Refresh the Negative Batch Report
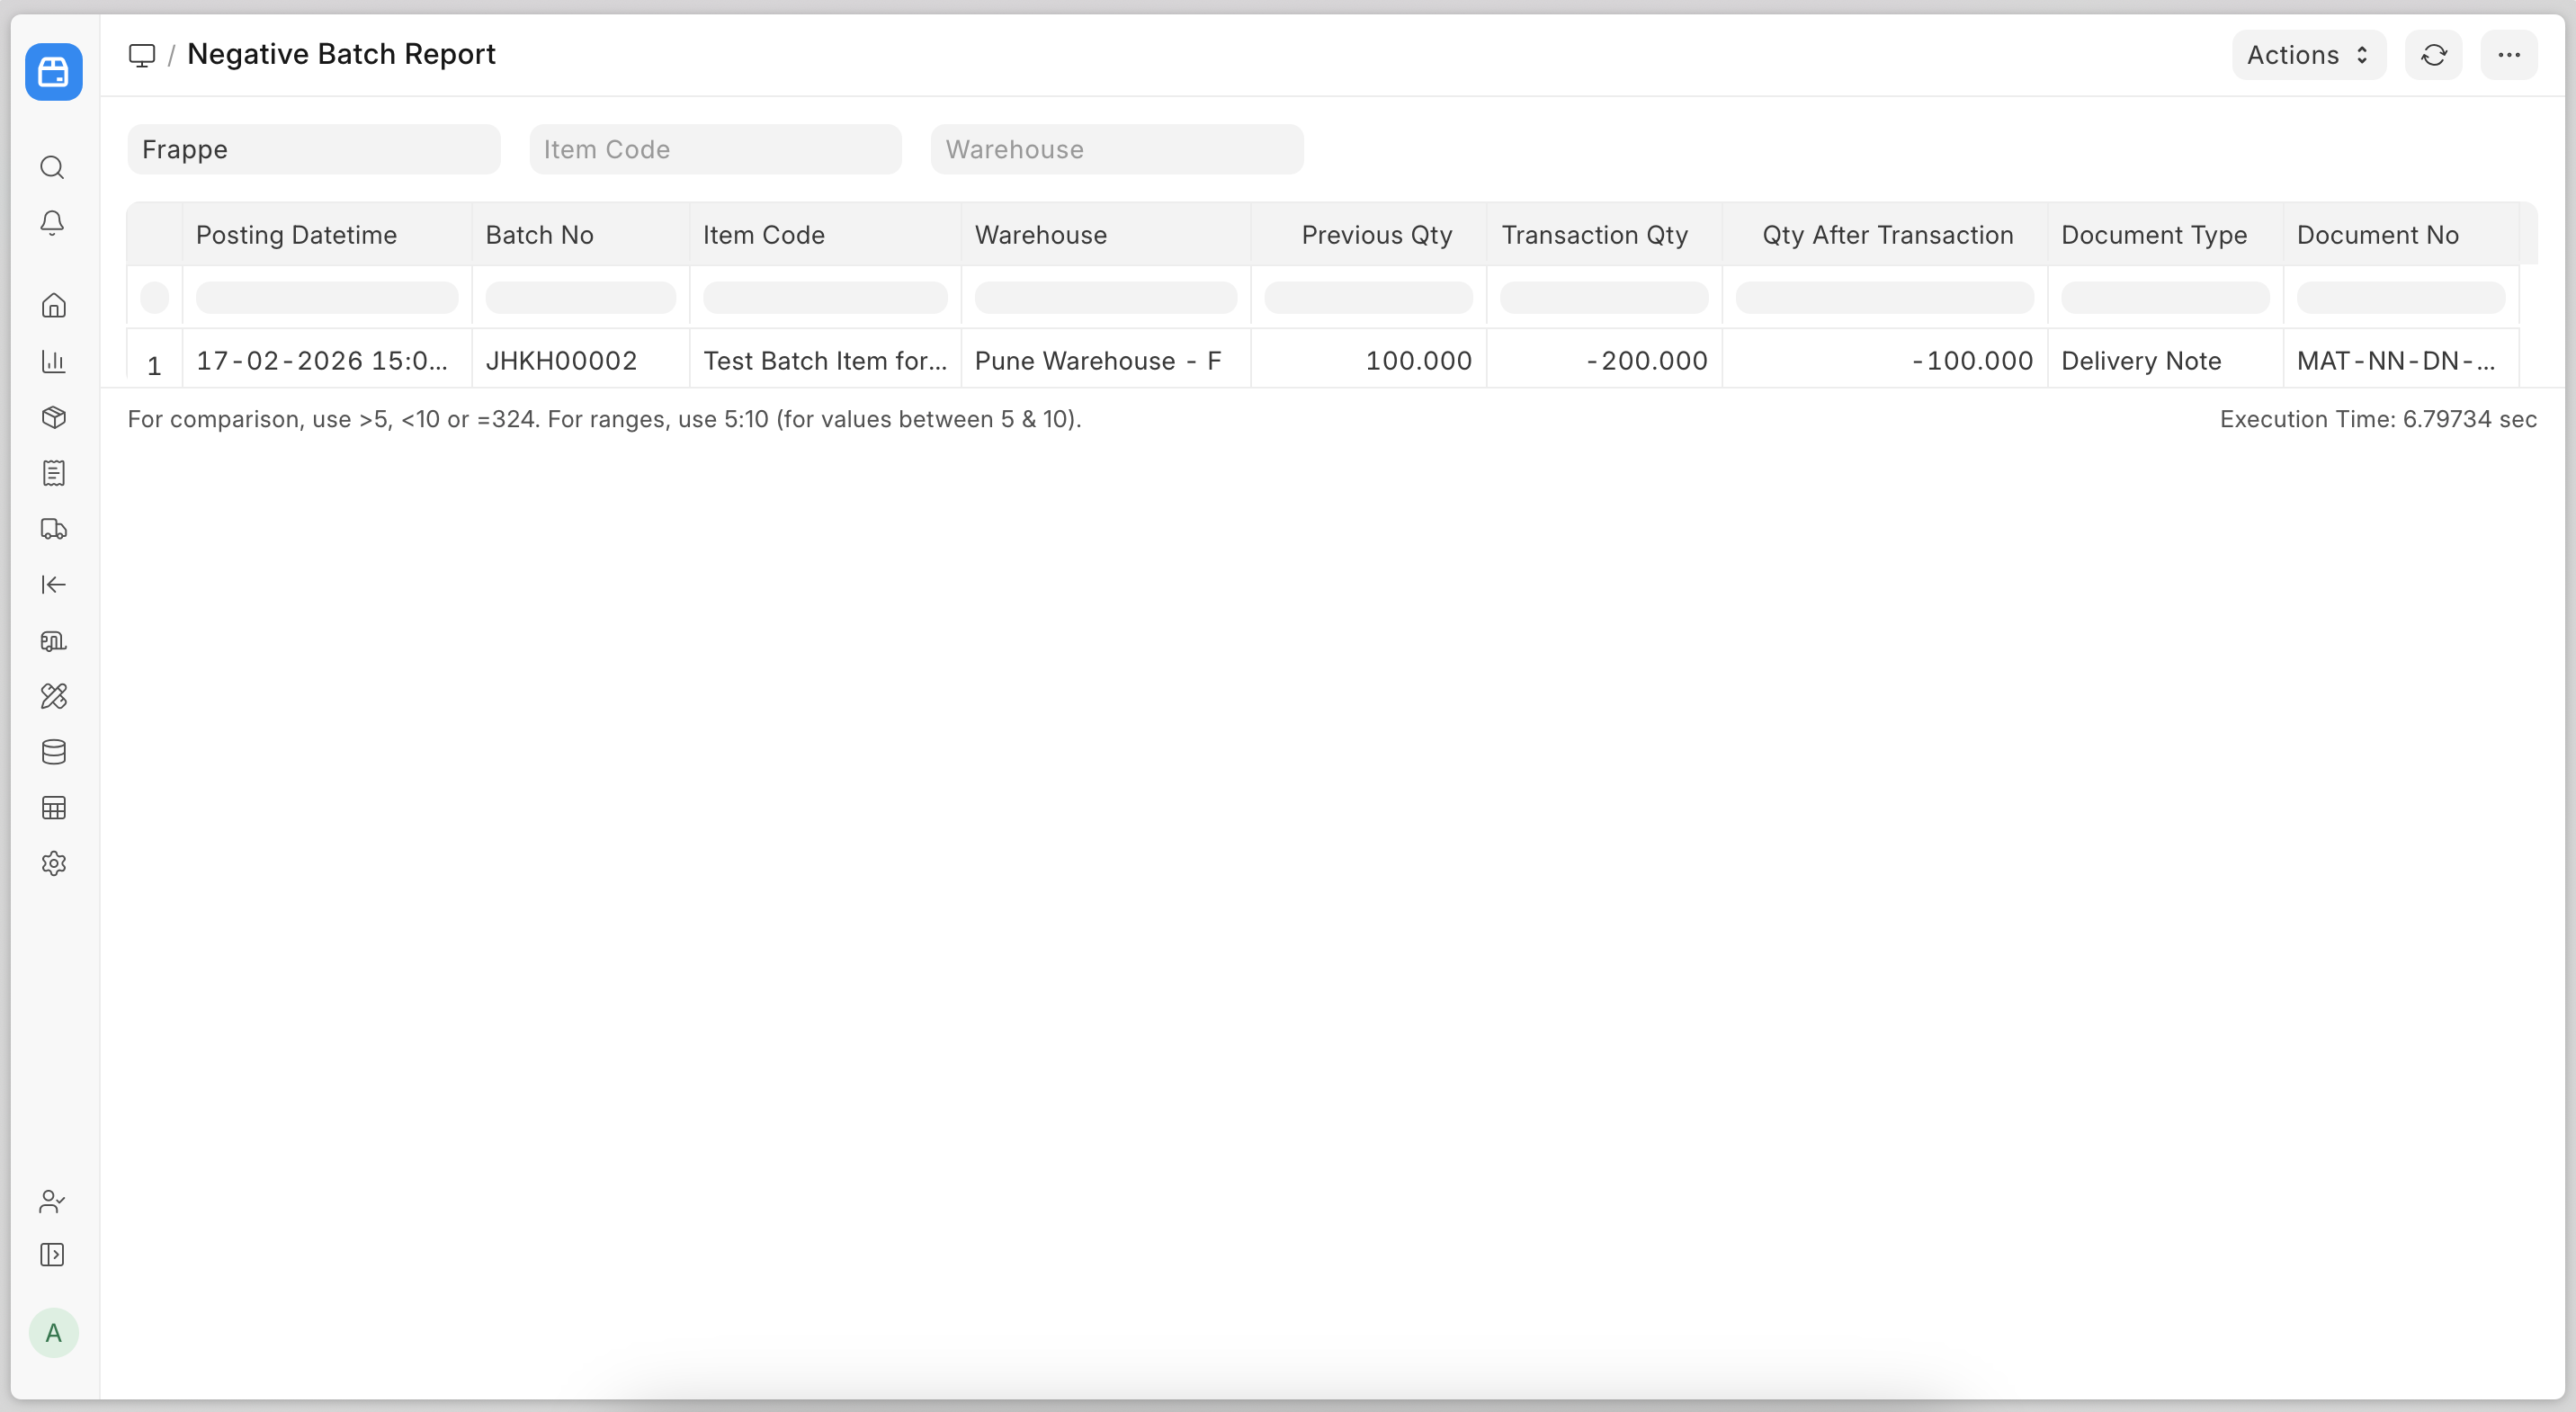The image size is (2576, 1412). 2433,55
